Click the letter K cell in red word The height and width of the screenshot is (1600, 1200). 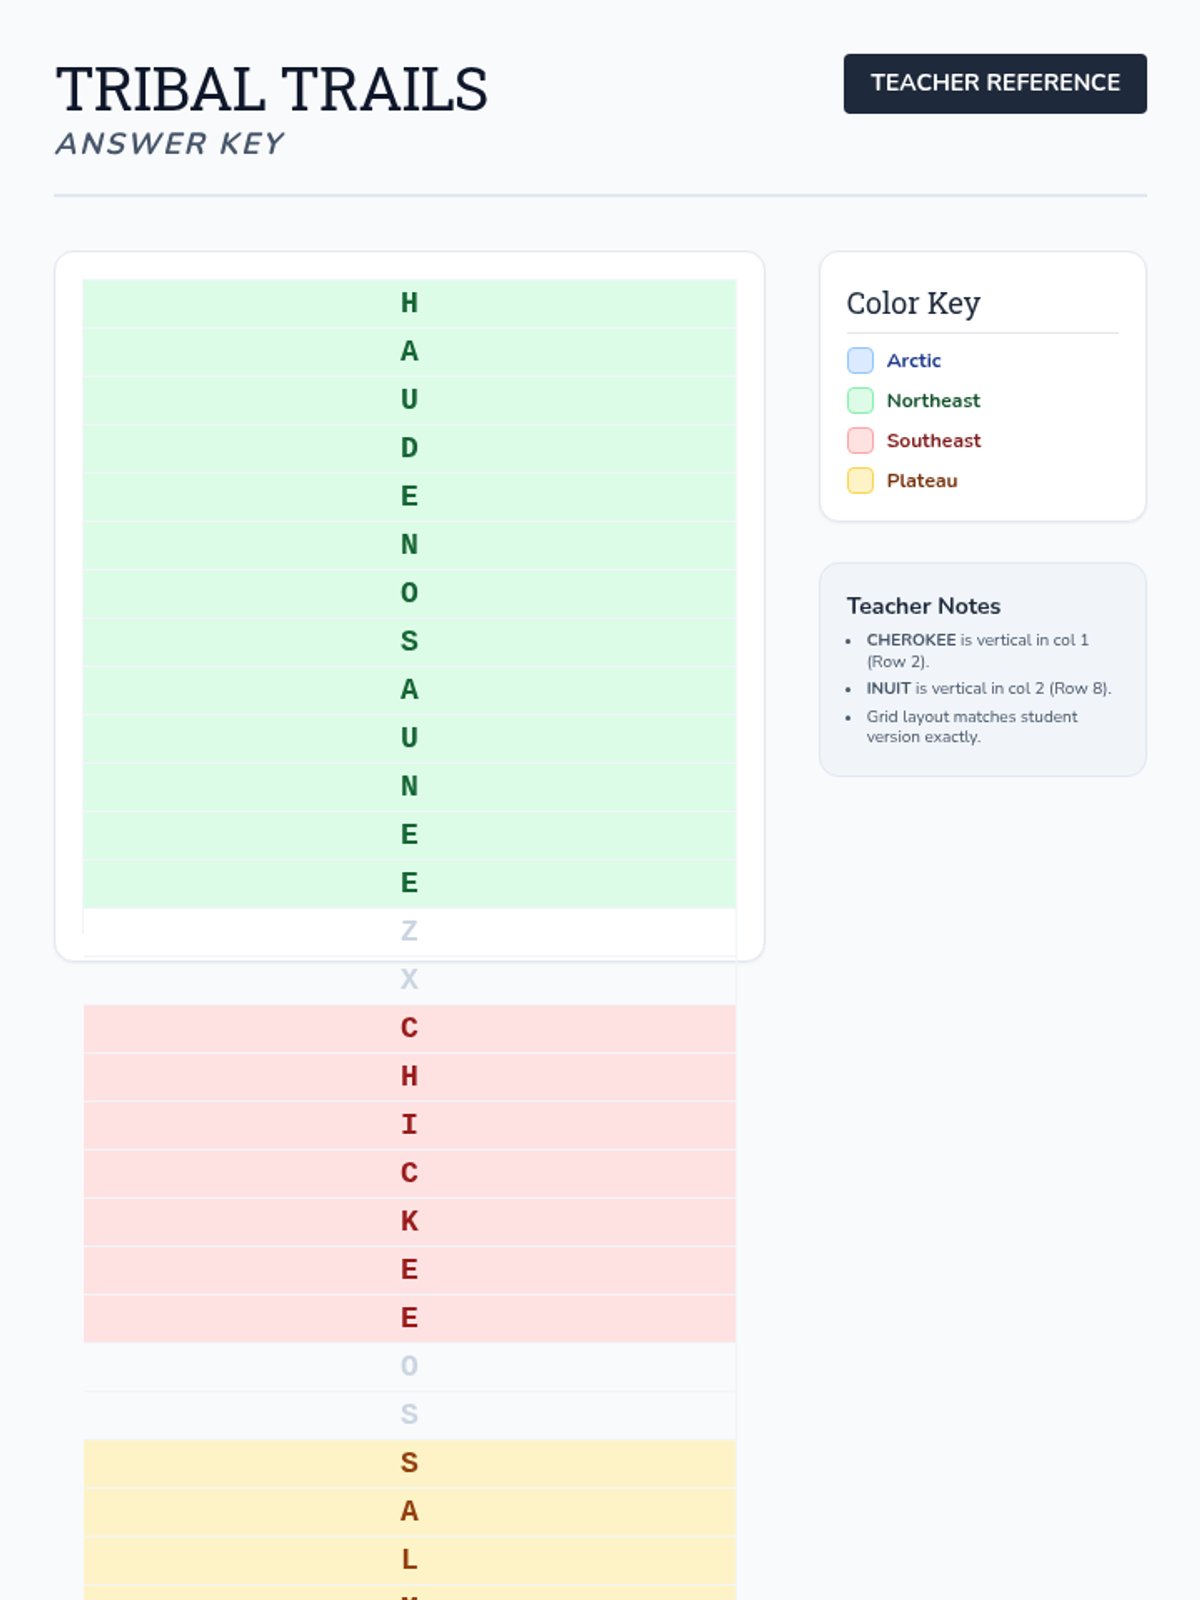[409, 1221]
